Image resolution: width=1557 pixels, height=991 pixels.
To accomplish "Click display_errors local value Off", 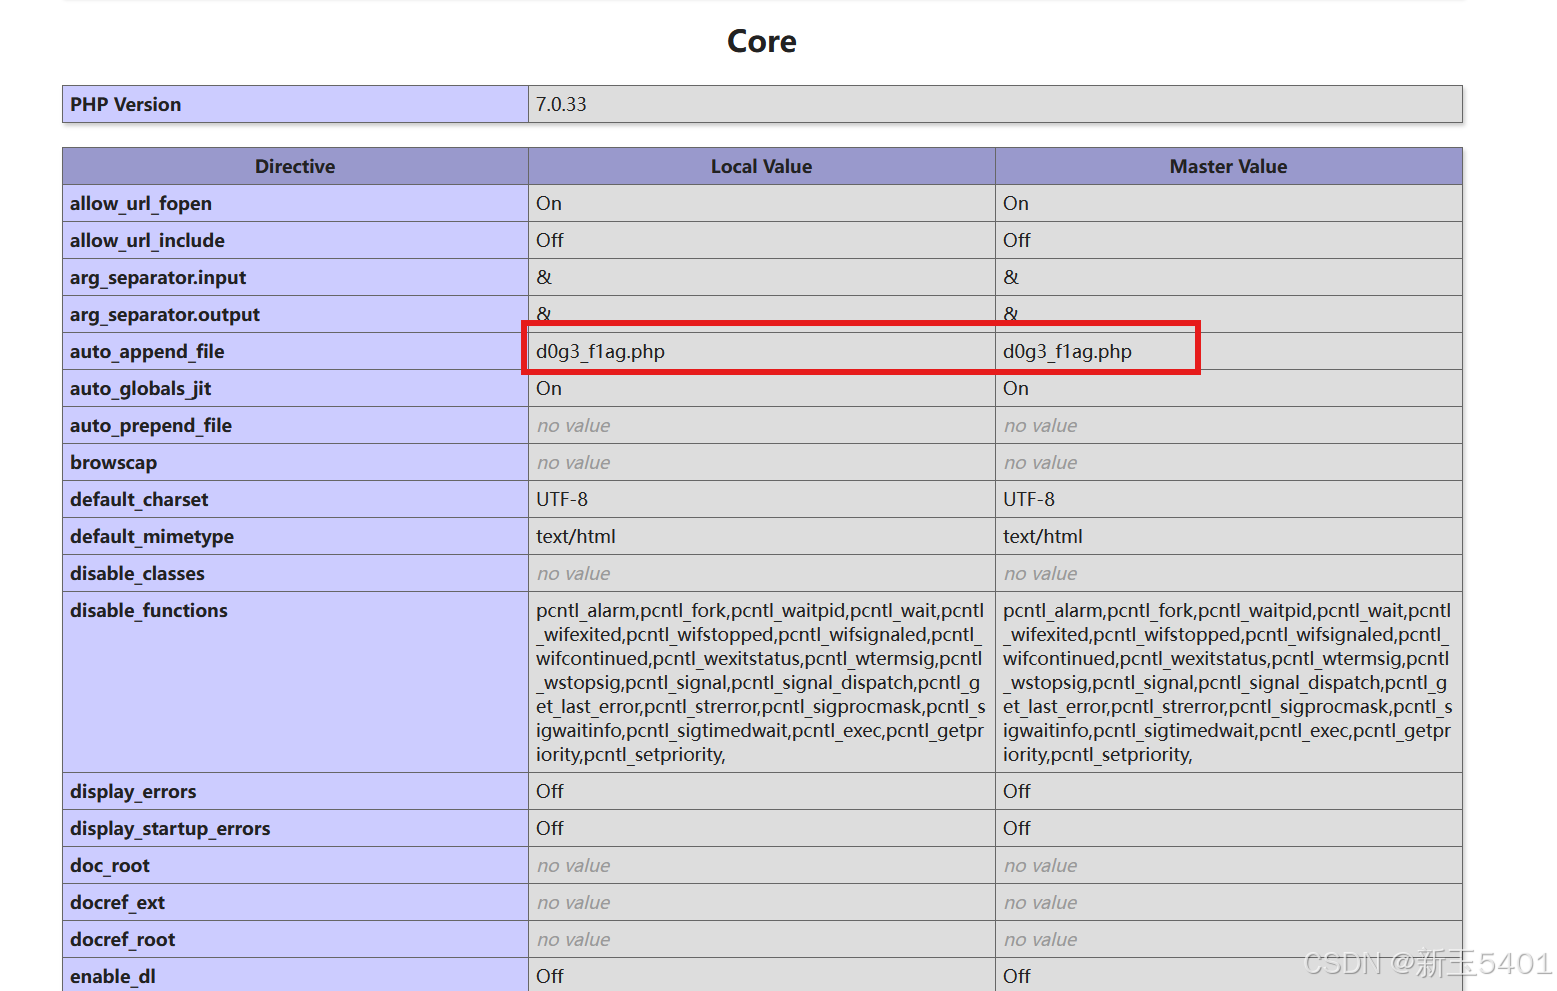I will [549, 791].
